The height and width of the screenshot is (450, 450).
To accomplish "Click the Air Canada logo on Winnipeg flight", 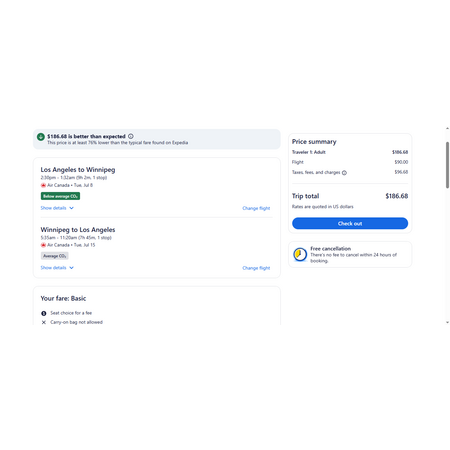I will click(x=43, y=245).
